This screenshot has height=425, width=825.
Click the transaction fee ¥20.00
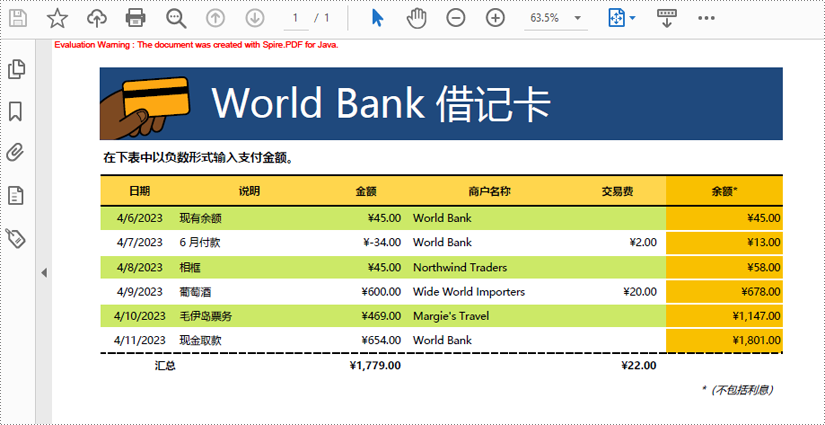640,291
